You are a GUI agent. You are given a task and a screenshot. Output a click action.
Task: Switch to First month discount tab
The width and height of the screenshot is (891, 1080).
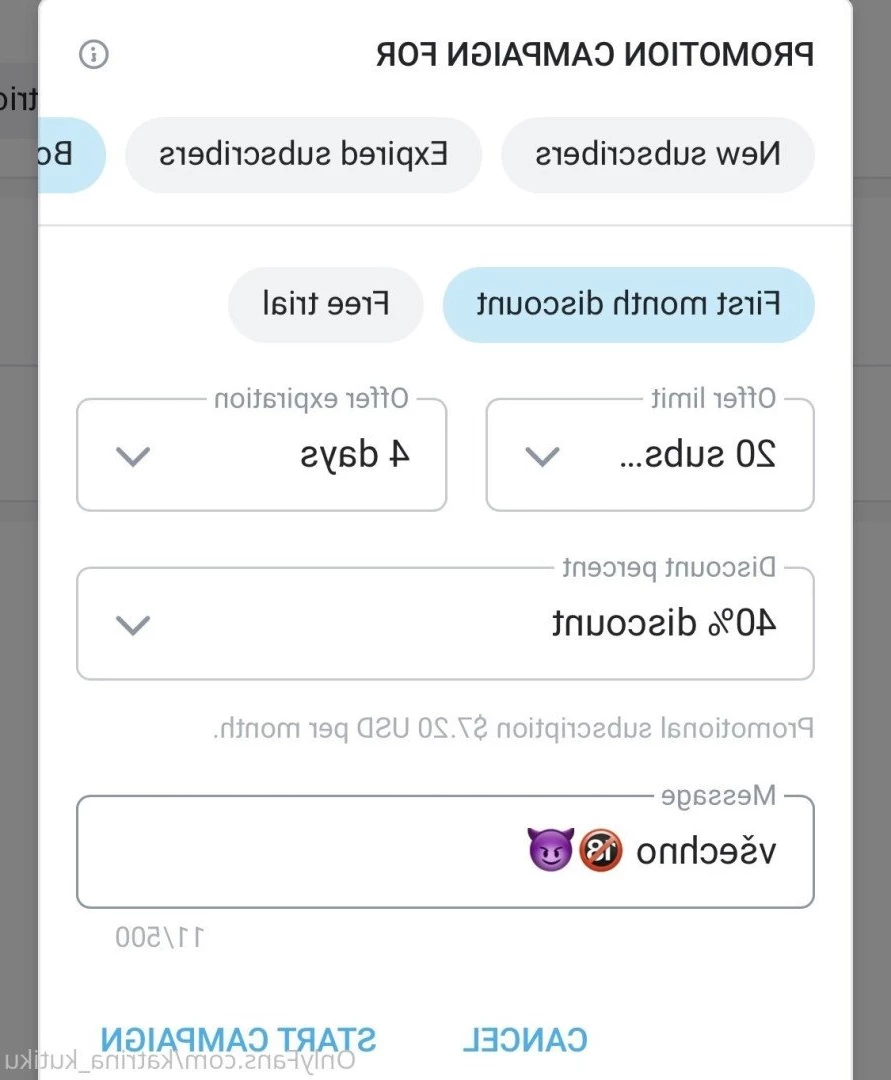pyautogui.click(x=629, y=304)
